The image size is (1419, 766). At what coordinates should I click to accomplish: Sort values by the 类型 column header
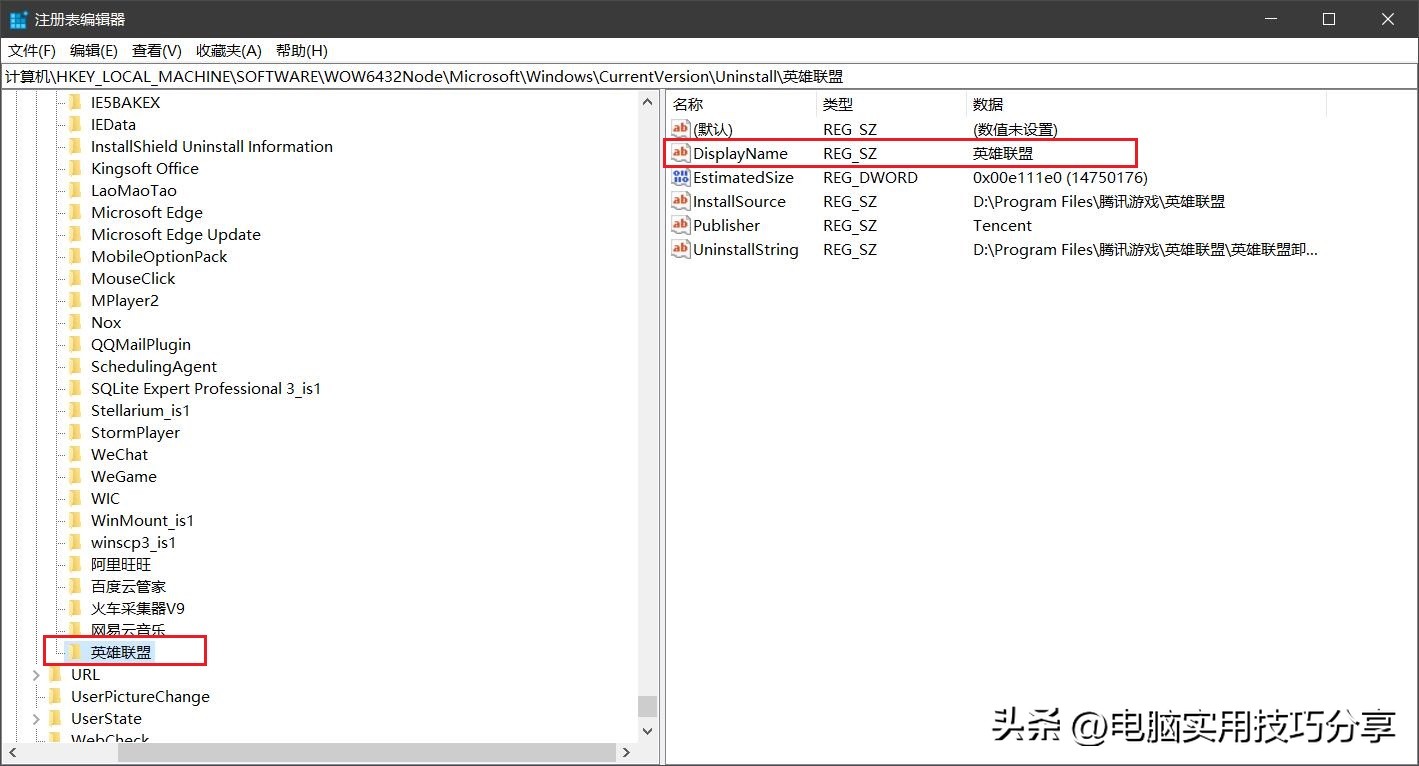[891, 104]
